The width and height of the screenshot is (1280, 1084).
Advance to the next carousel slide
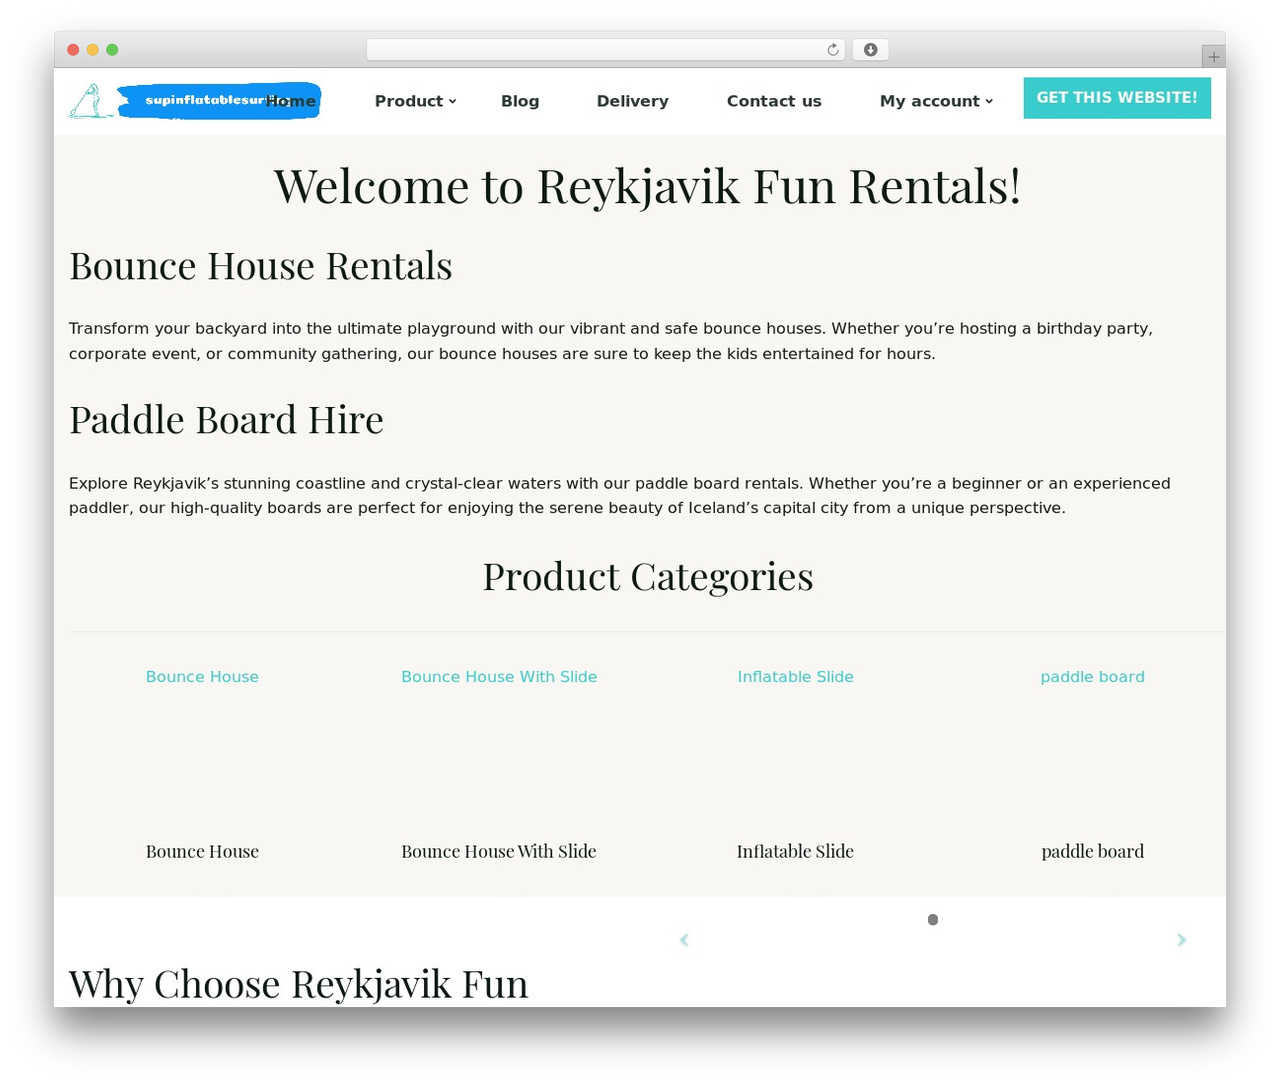1181,940
